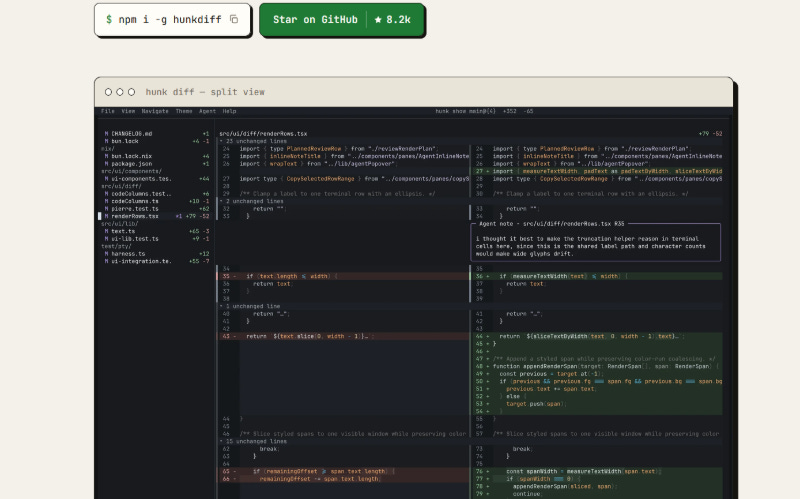Viewport: 800px width, 499px height.
Task: Click the src/ui/diff/ folder label
Action: point(121,186)
